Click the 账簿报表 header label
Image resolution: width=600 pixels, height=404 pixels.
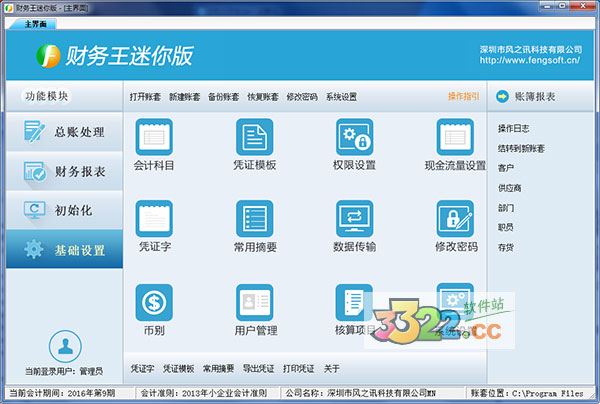[x=535, y=96]
